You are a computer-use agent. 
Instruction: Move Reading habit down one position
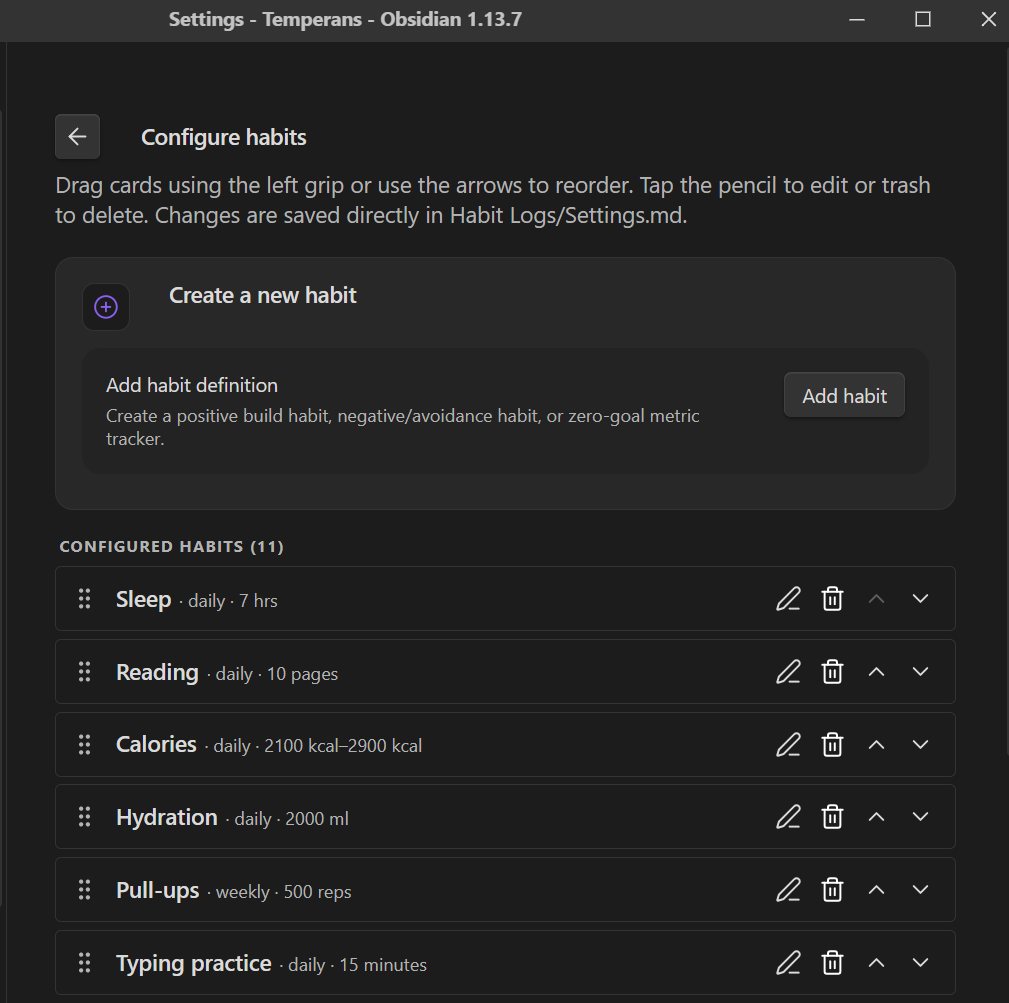point(921,672)
